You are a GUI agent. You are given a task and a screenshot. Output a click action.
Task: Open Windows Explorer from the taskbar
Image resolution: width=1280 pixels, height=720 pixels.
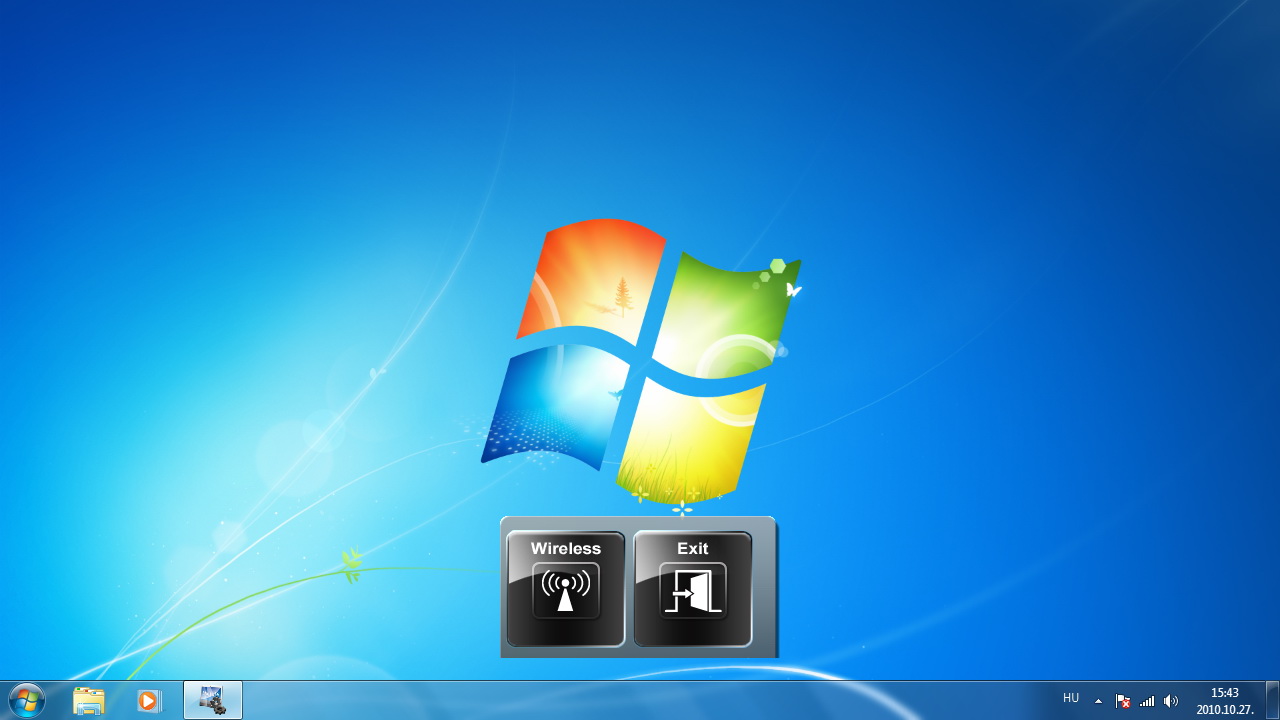tap(89, 700)
